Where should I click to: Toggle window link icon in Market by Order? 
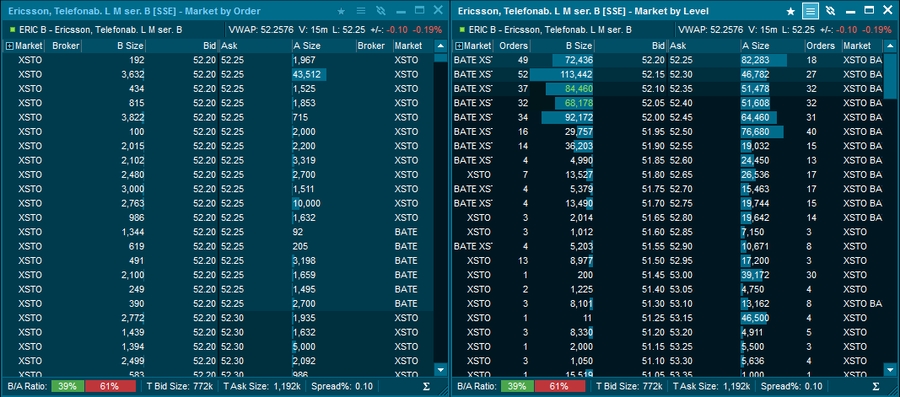(x=380, y=11)
